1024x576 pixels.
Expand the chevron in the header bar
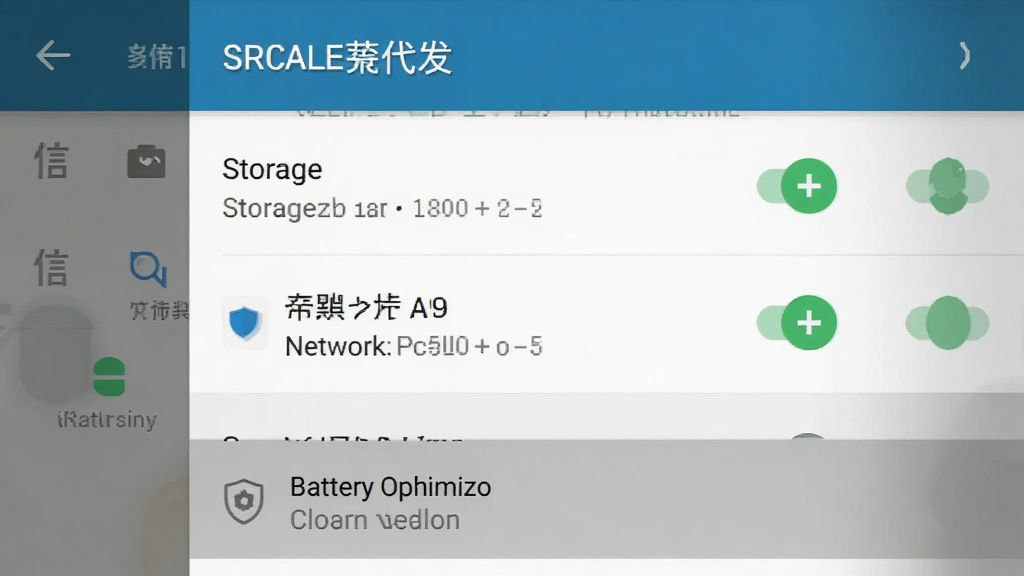pyautogui.click(x=965, y=56)
